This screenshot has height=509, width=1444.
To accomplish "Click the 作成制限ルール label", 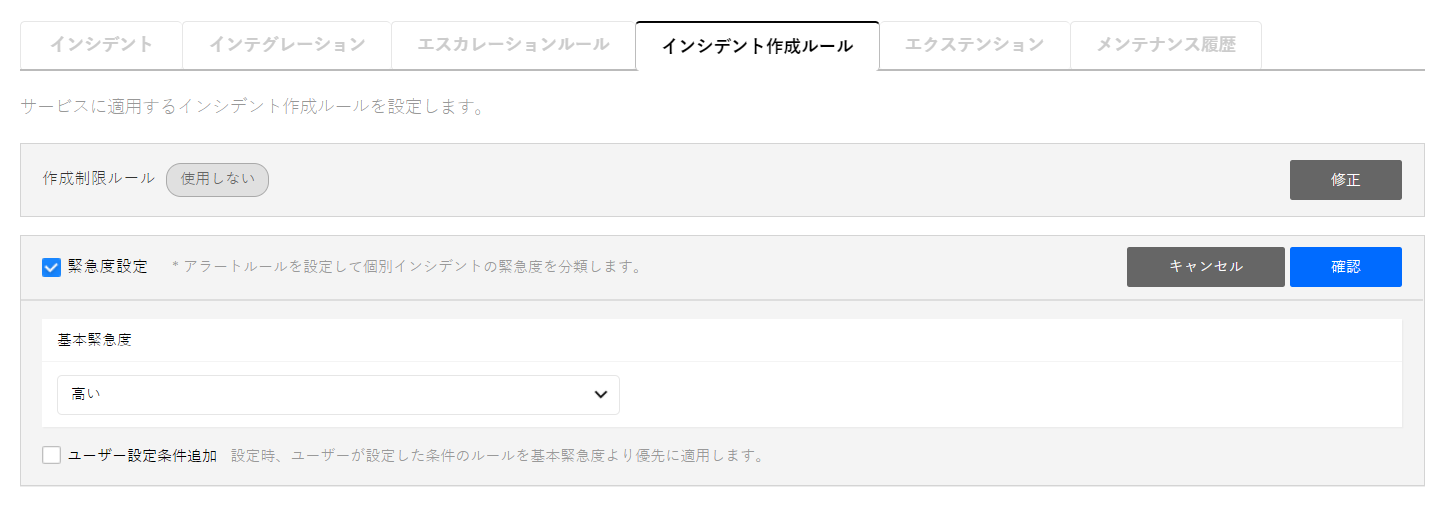I will [x=99, y=179].
